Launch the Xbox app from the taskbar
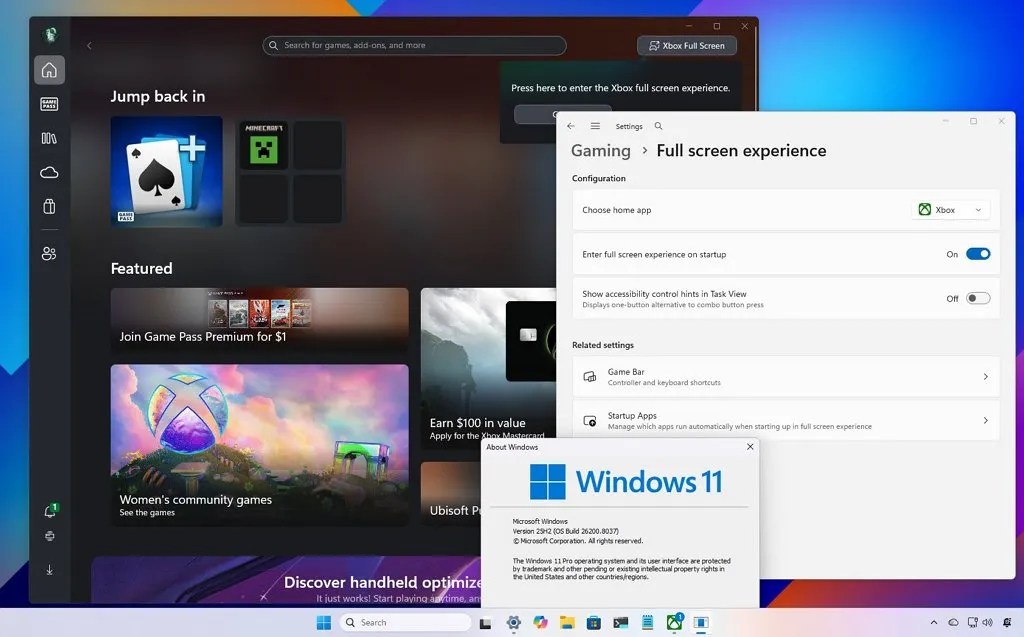Image resolution: width=1024 pixels, height=637 pixels. coord(675,622)
